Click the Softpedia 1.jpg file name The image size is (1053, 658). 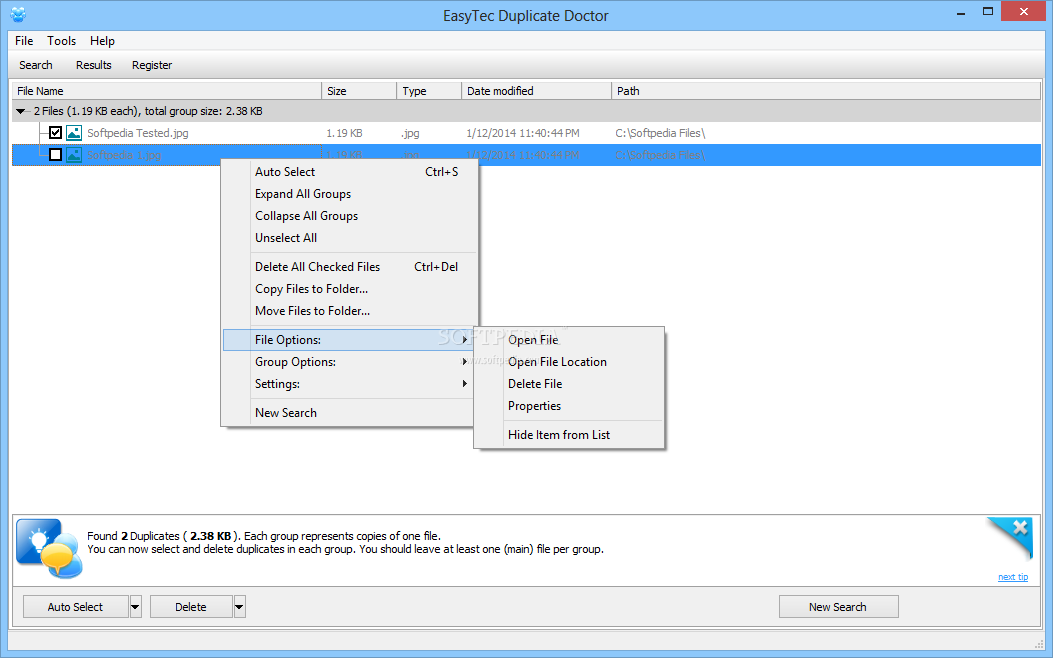124,155
